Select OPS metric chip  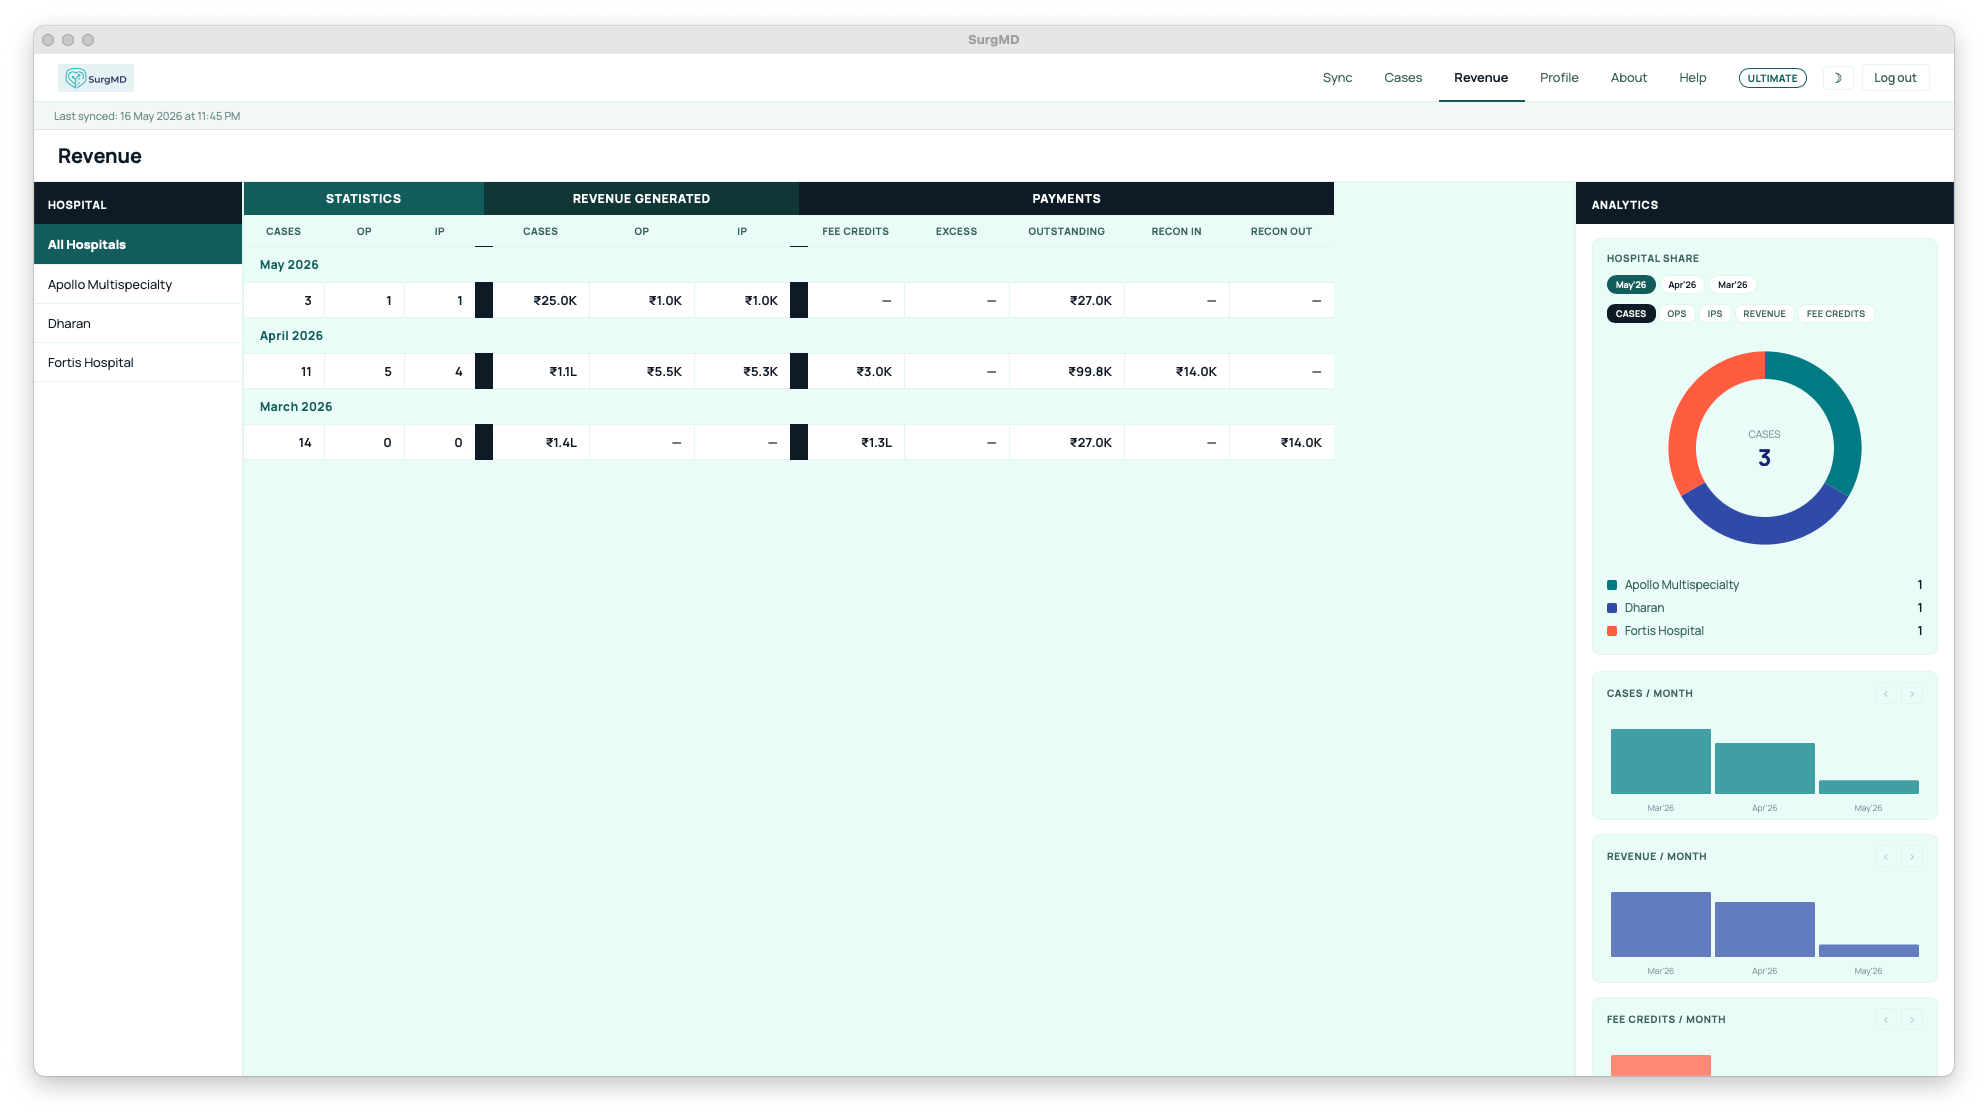coord(1677,314)
